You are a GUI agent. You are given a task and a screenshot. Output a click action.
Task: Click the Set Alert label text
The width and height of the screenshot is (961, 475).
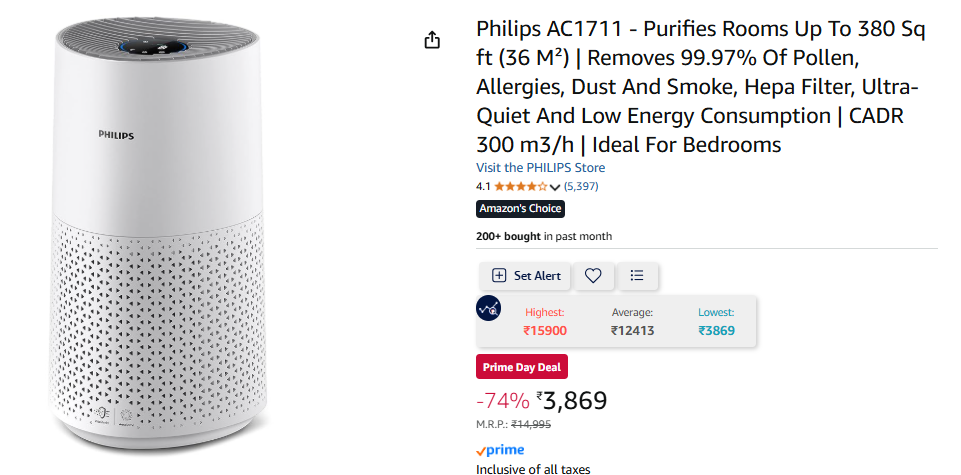537,276
